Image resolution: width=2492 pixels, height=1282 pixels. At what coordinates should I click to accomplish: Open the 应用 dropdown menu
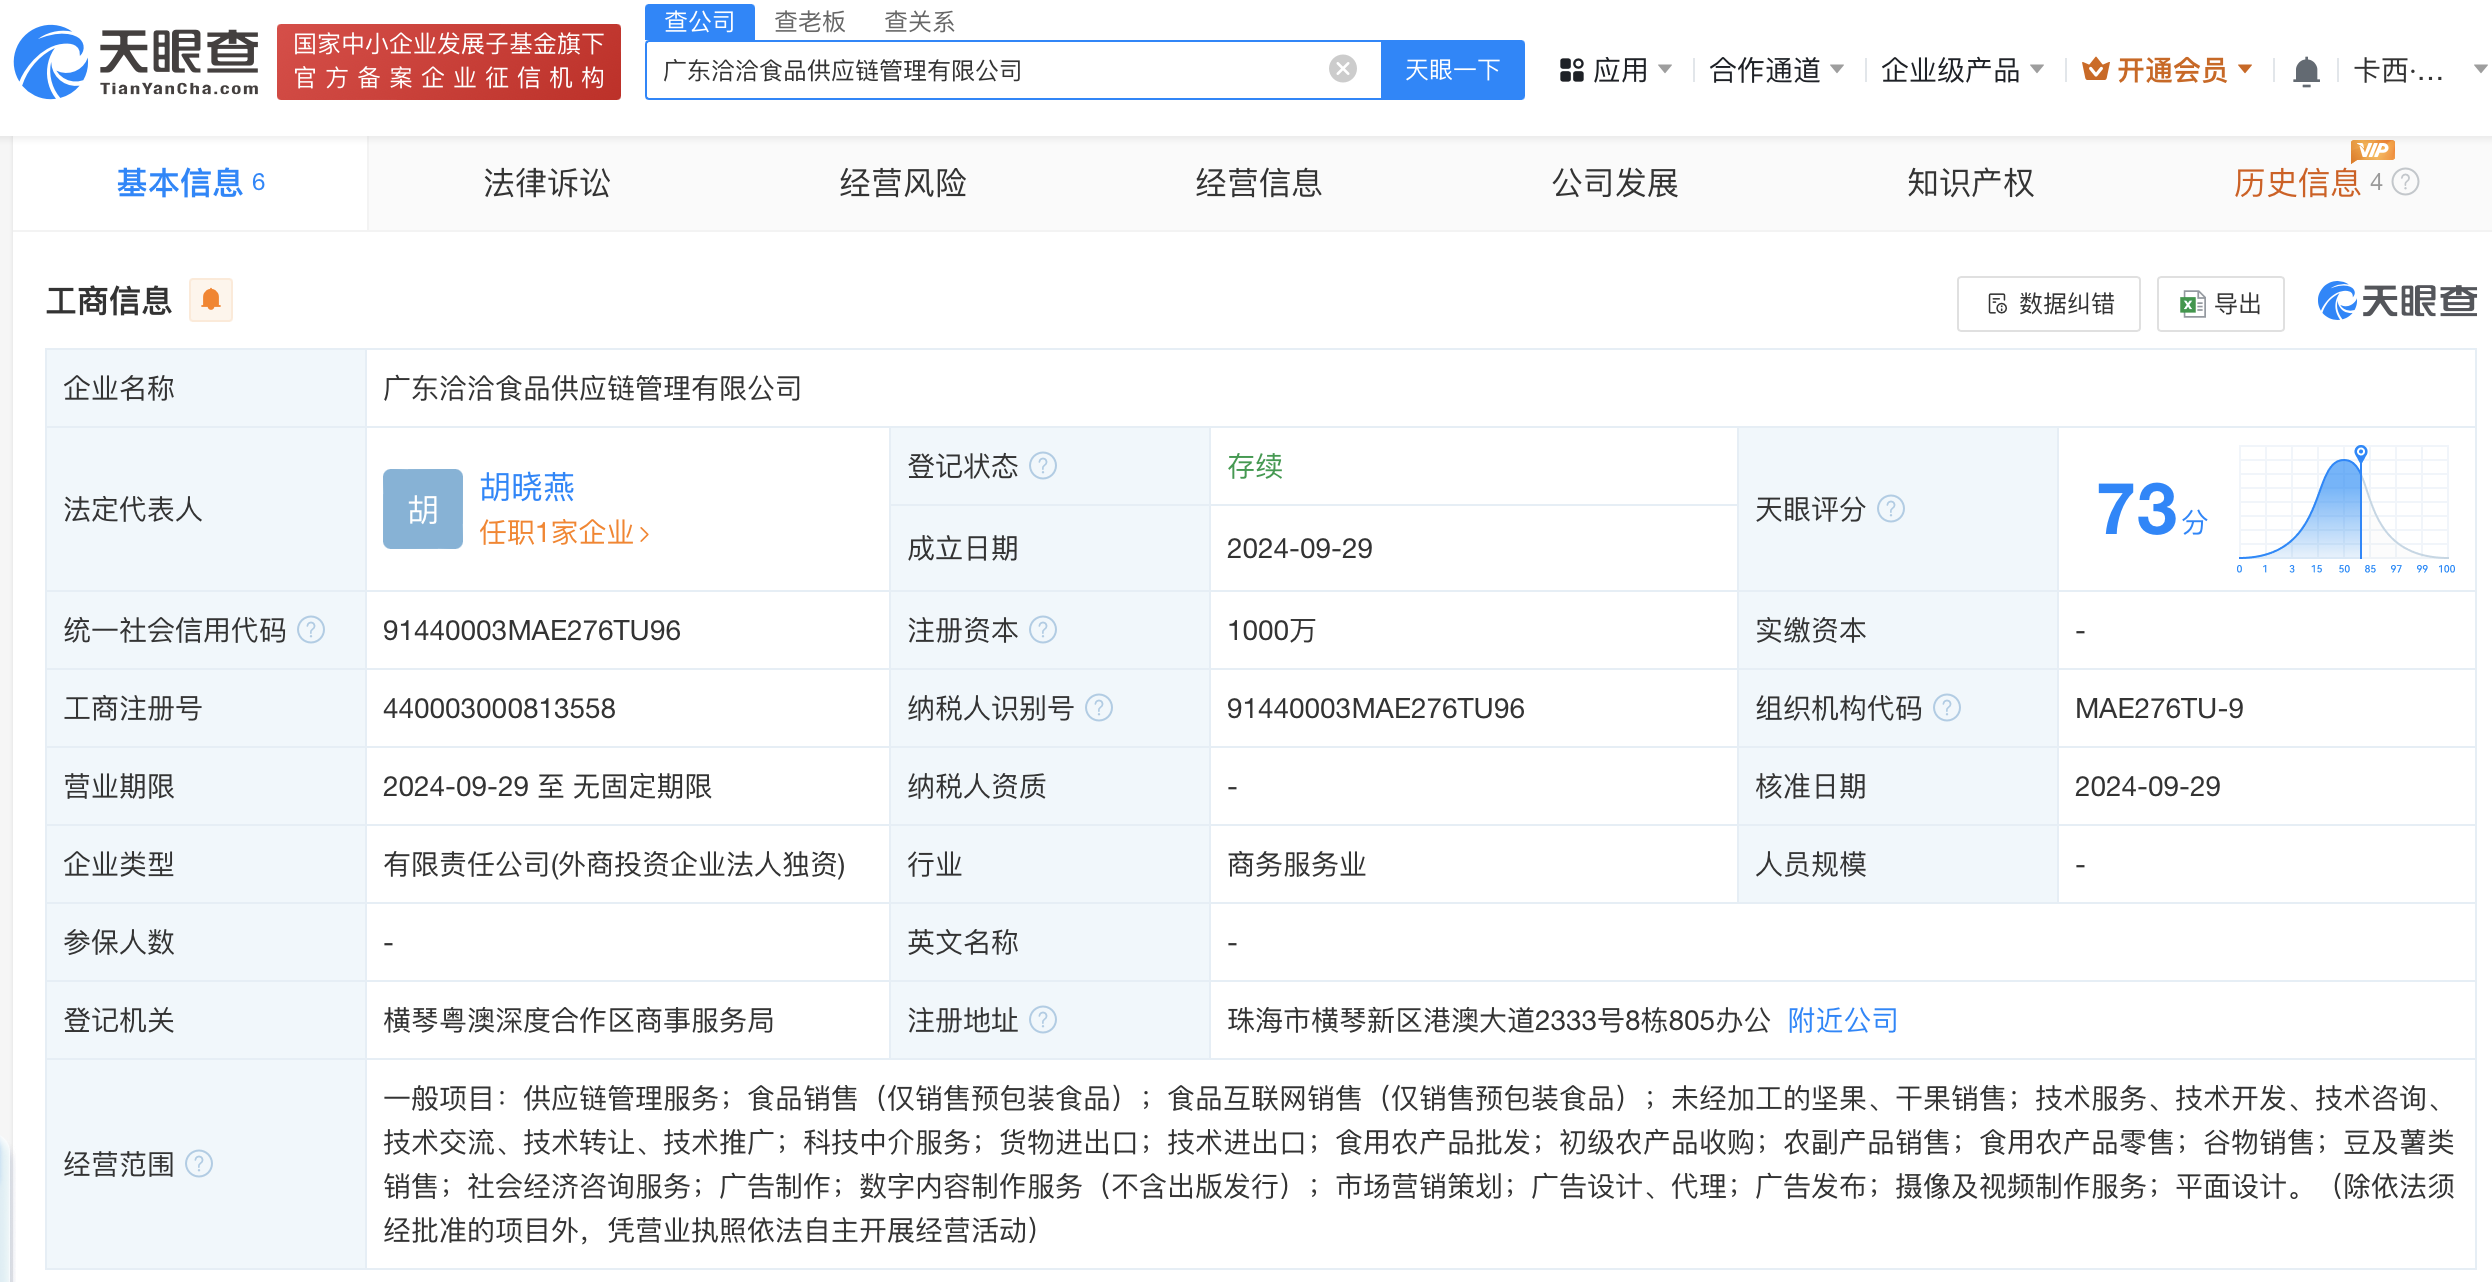click(1615, 70)
